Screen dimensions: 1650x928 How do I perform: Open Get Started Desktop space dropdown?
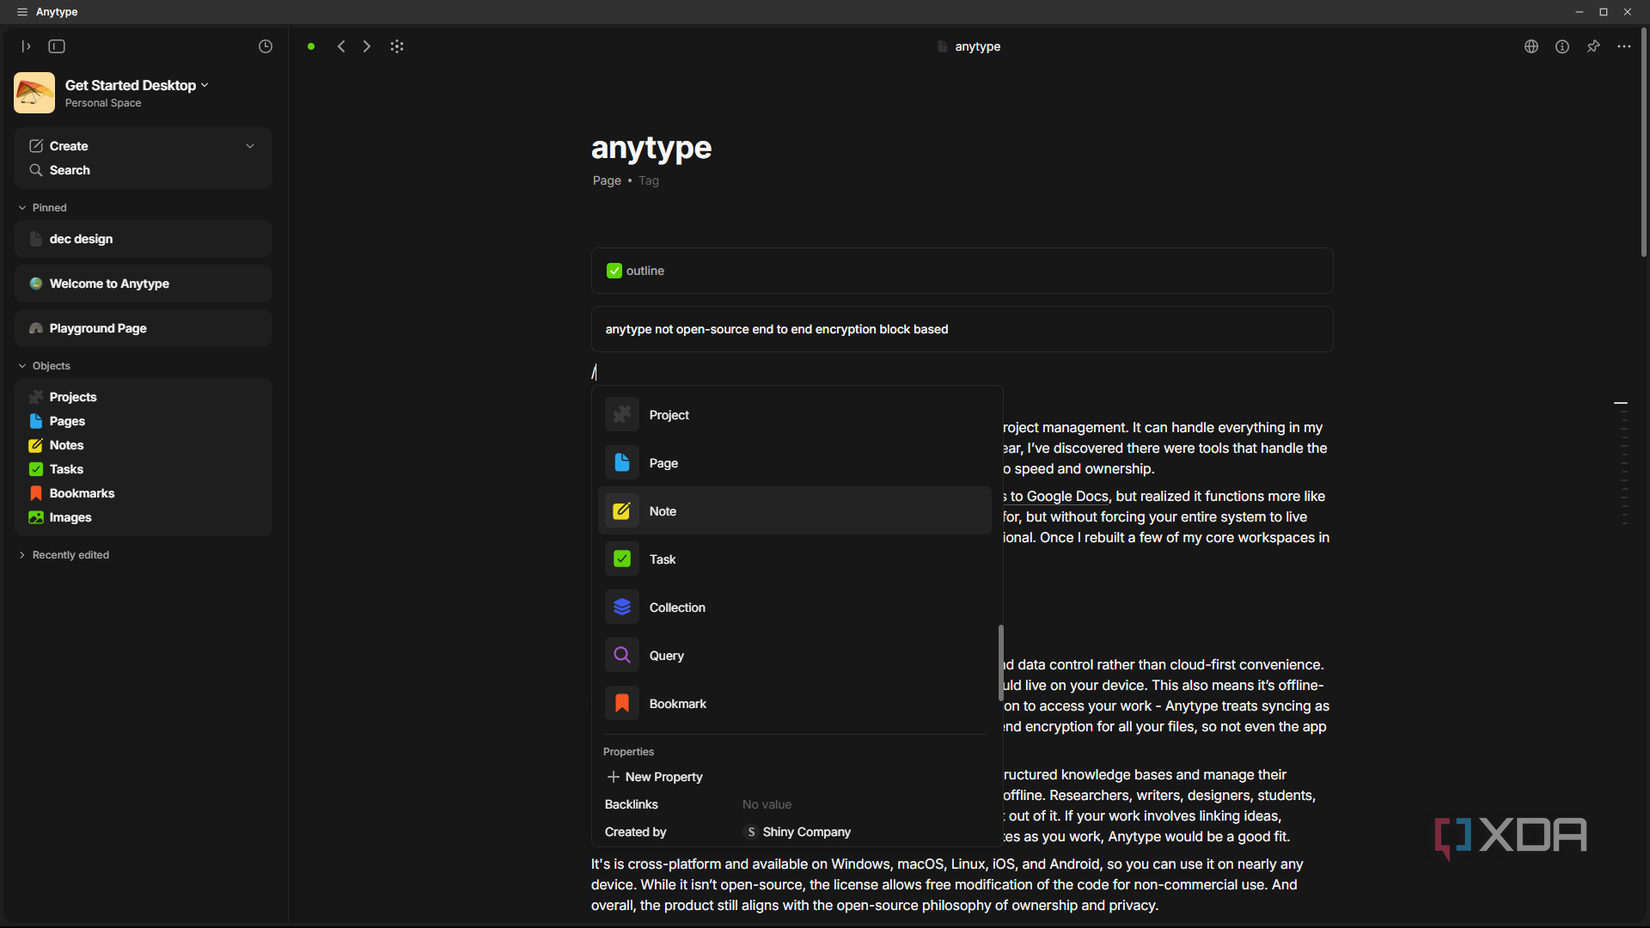(x=137, y=85)
